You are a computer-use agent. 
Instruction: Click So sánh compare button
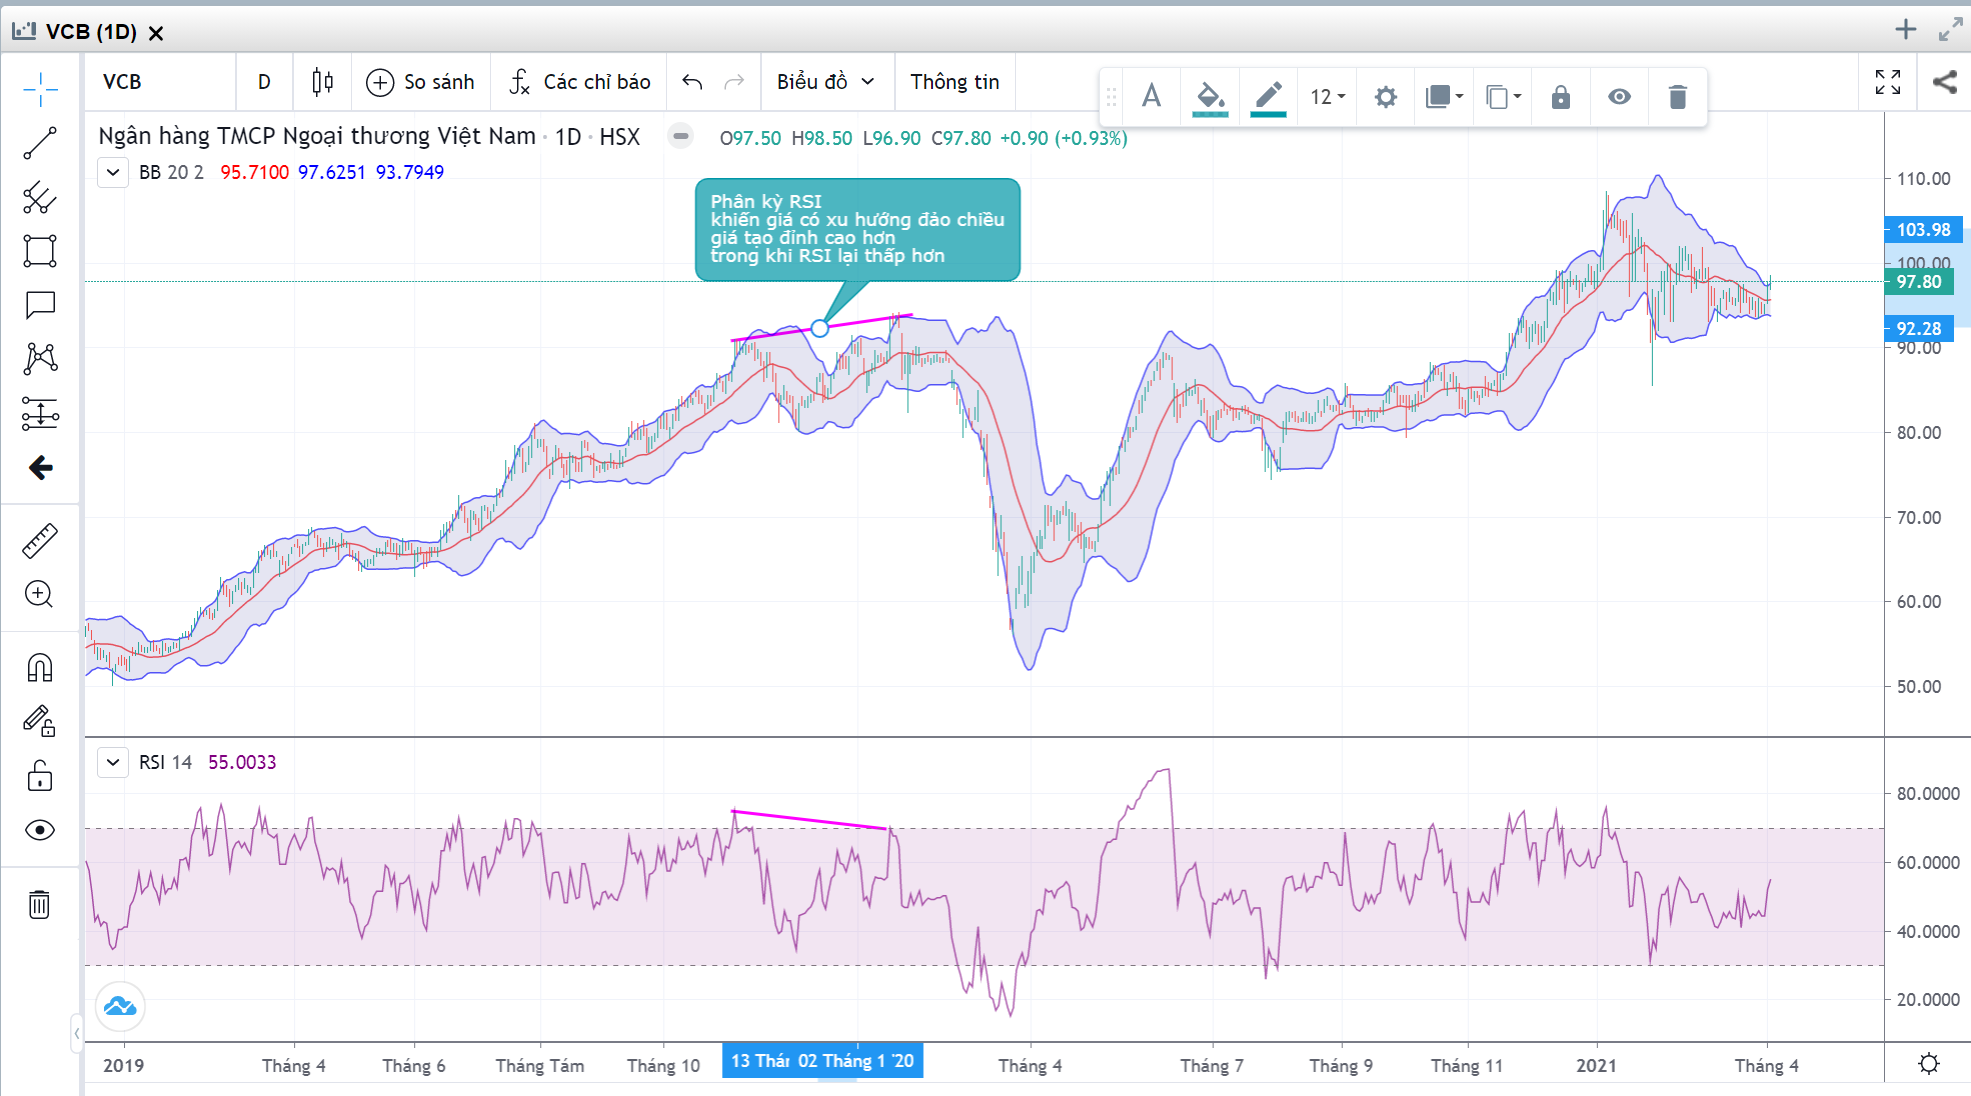click(x=420, y=82)
